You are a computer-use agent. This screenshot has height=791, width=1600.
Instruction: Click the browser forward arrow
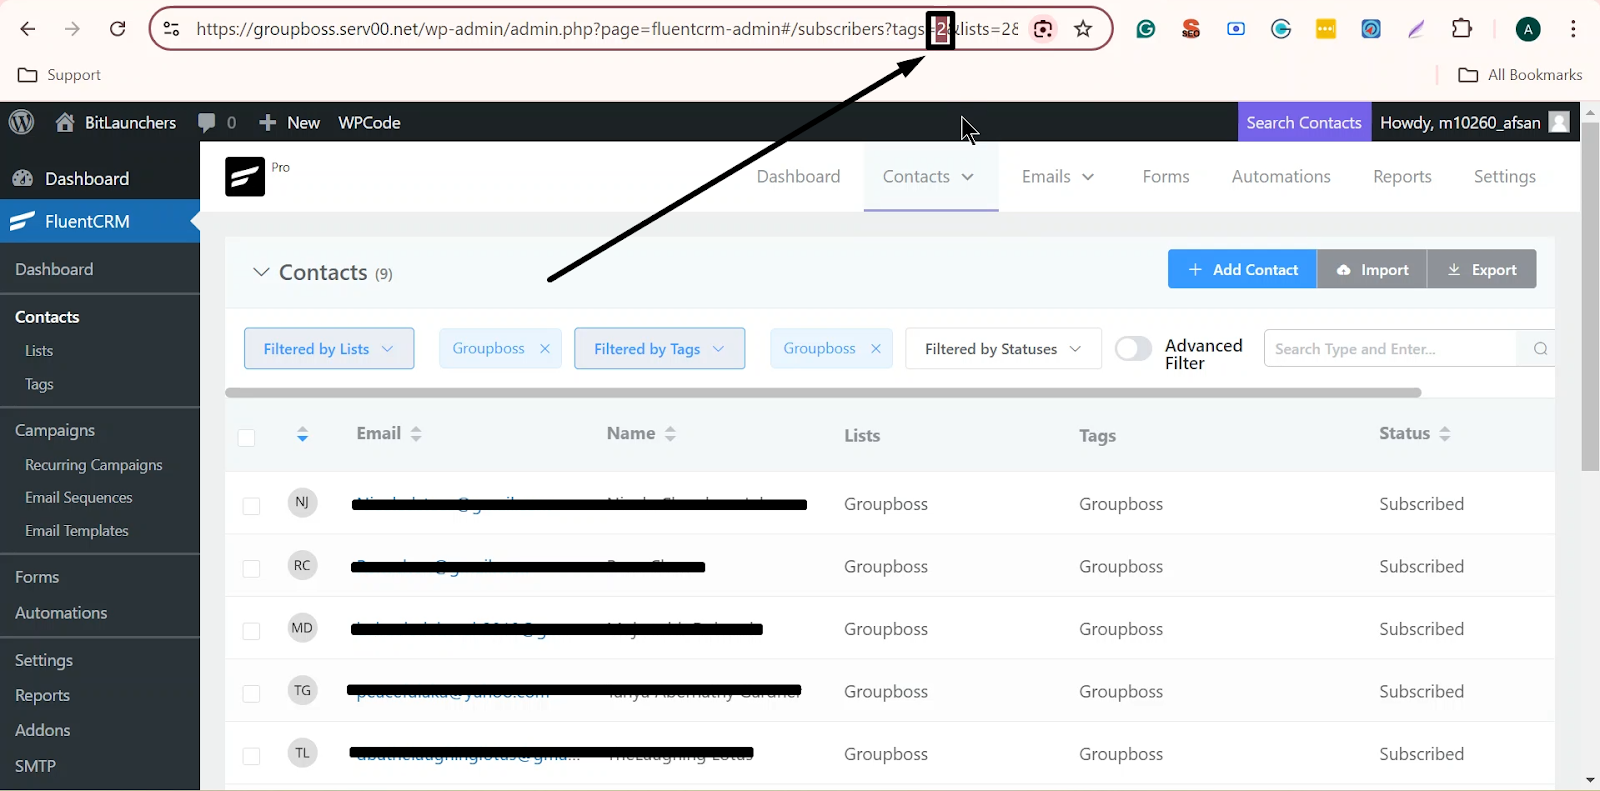coord(72,29)
